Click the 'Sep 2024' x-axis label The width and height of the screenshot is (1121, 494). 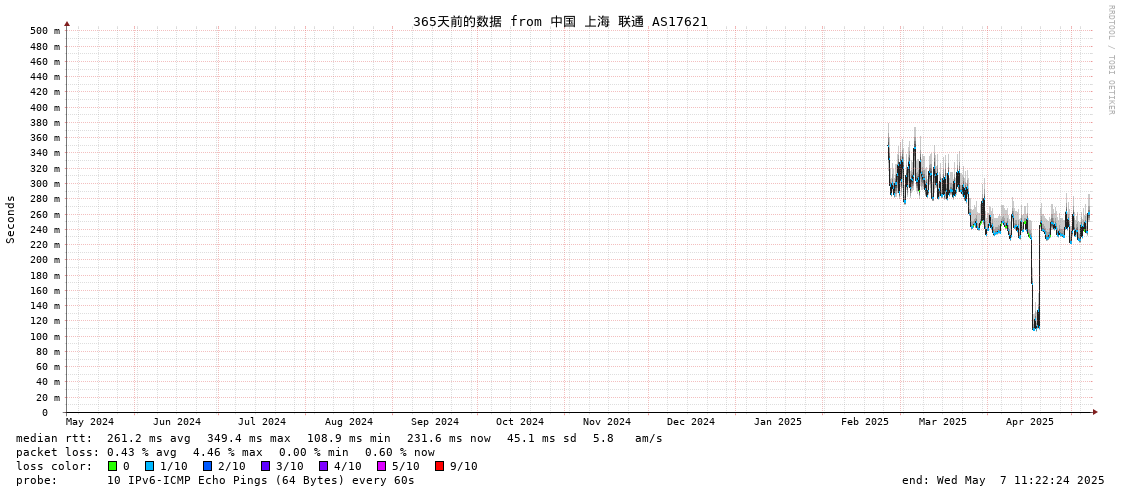coord(435,422)
